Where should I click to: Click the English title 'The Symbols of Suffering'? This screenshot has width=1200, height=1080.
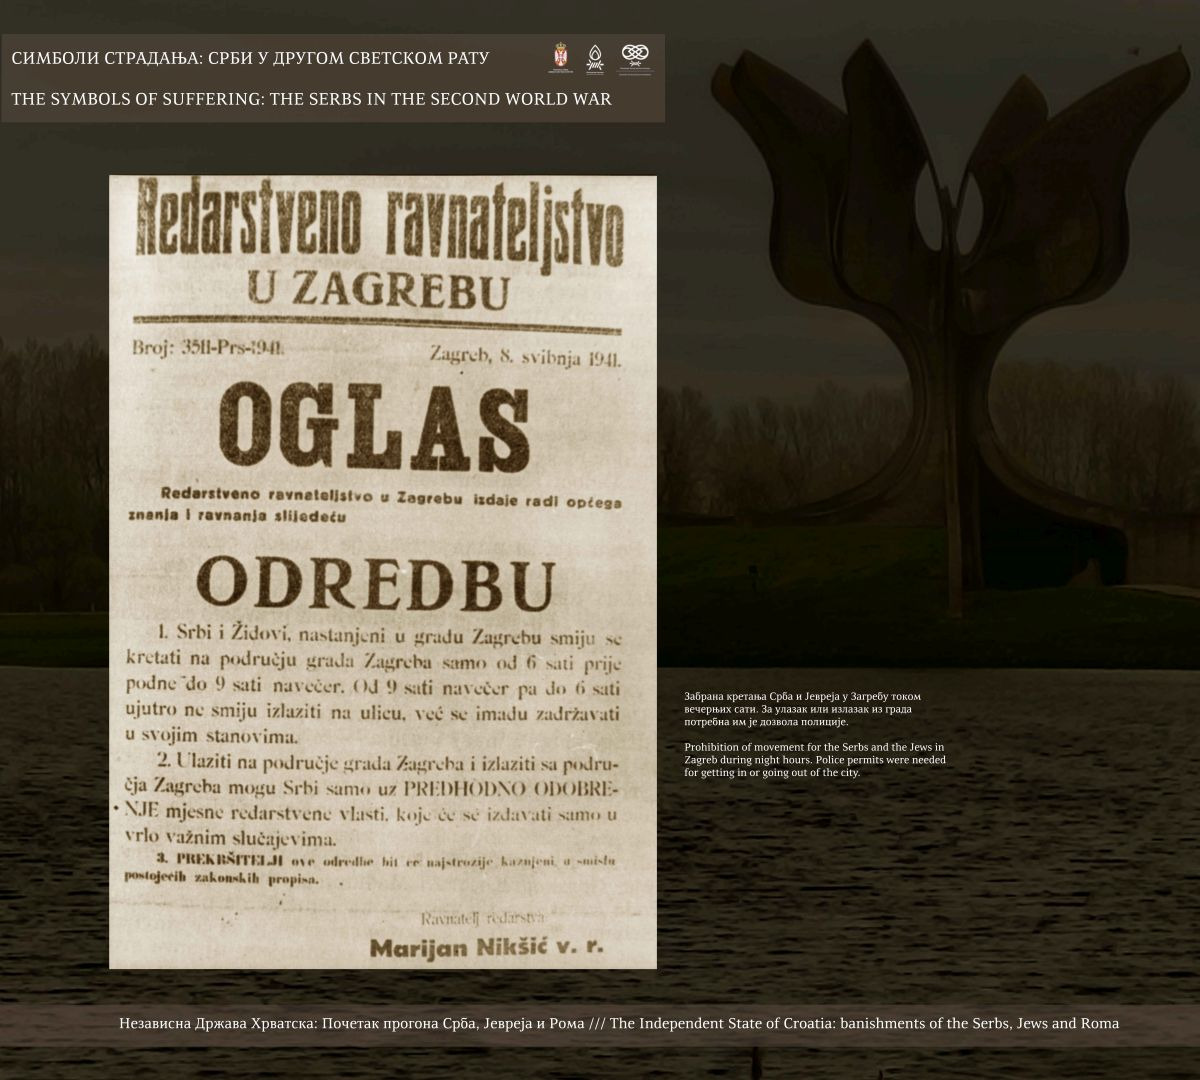311,99
